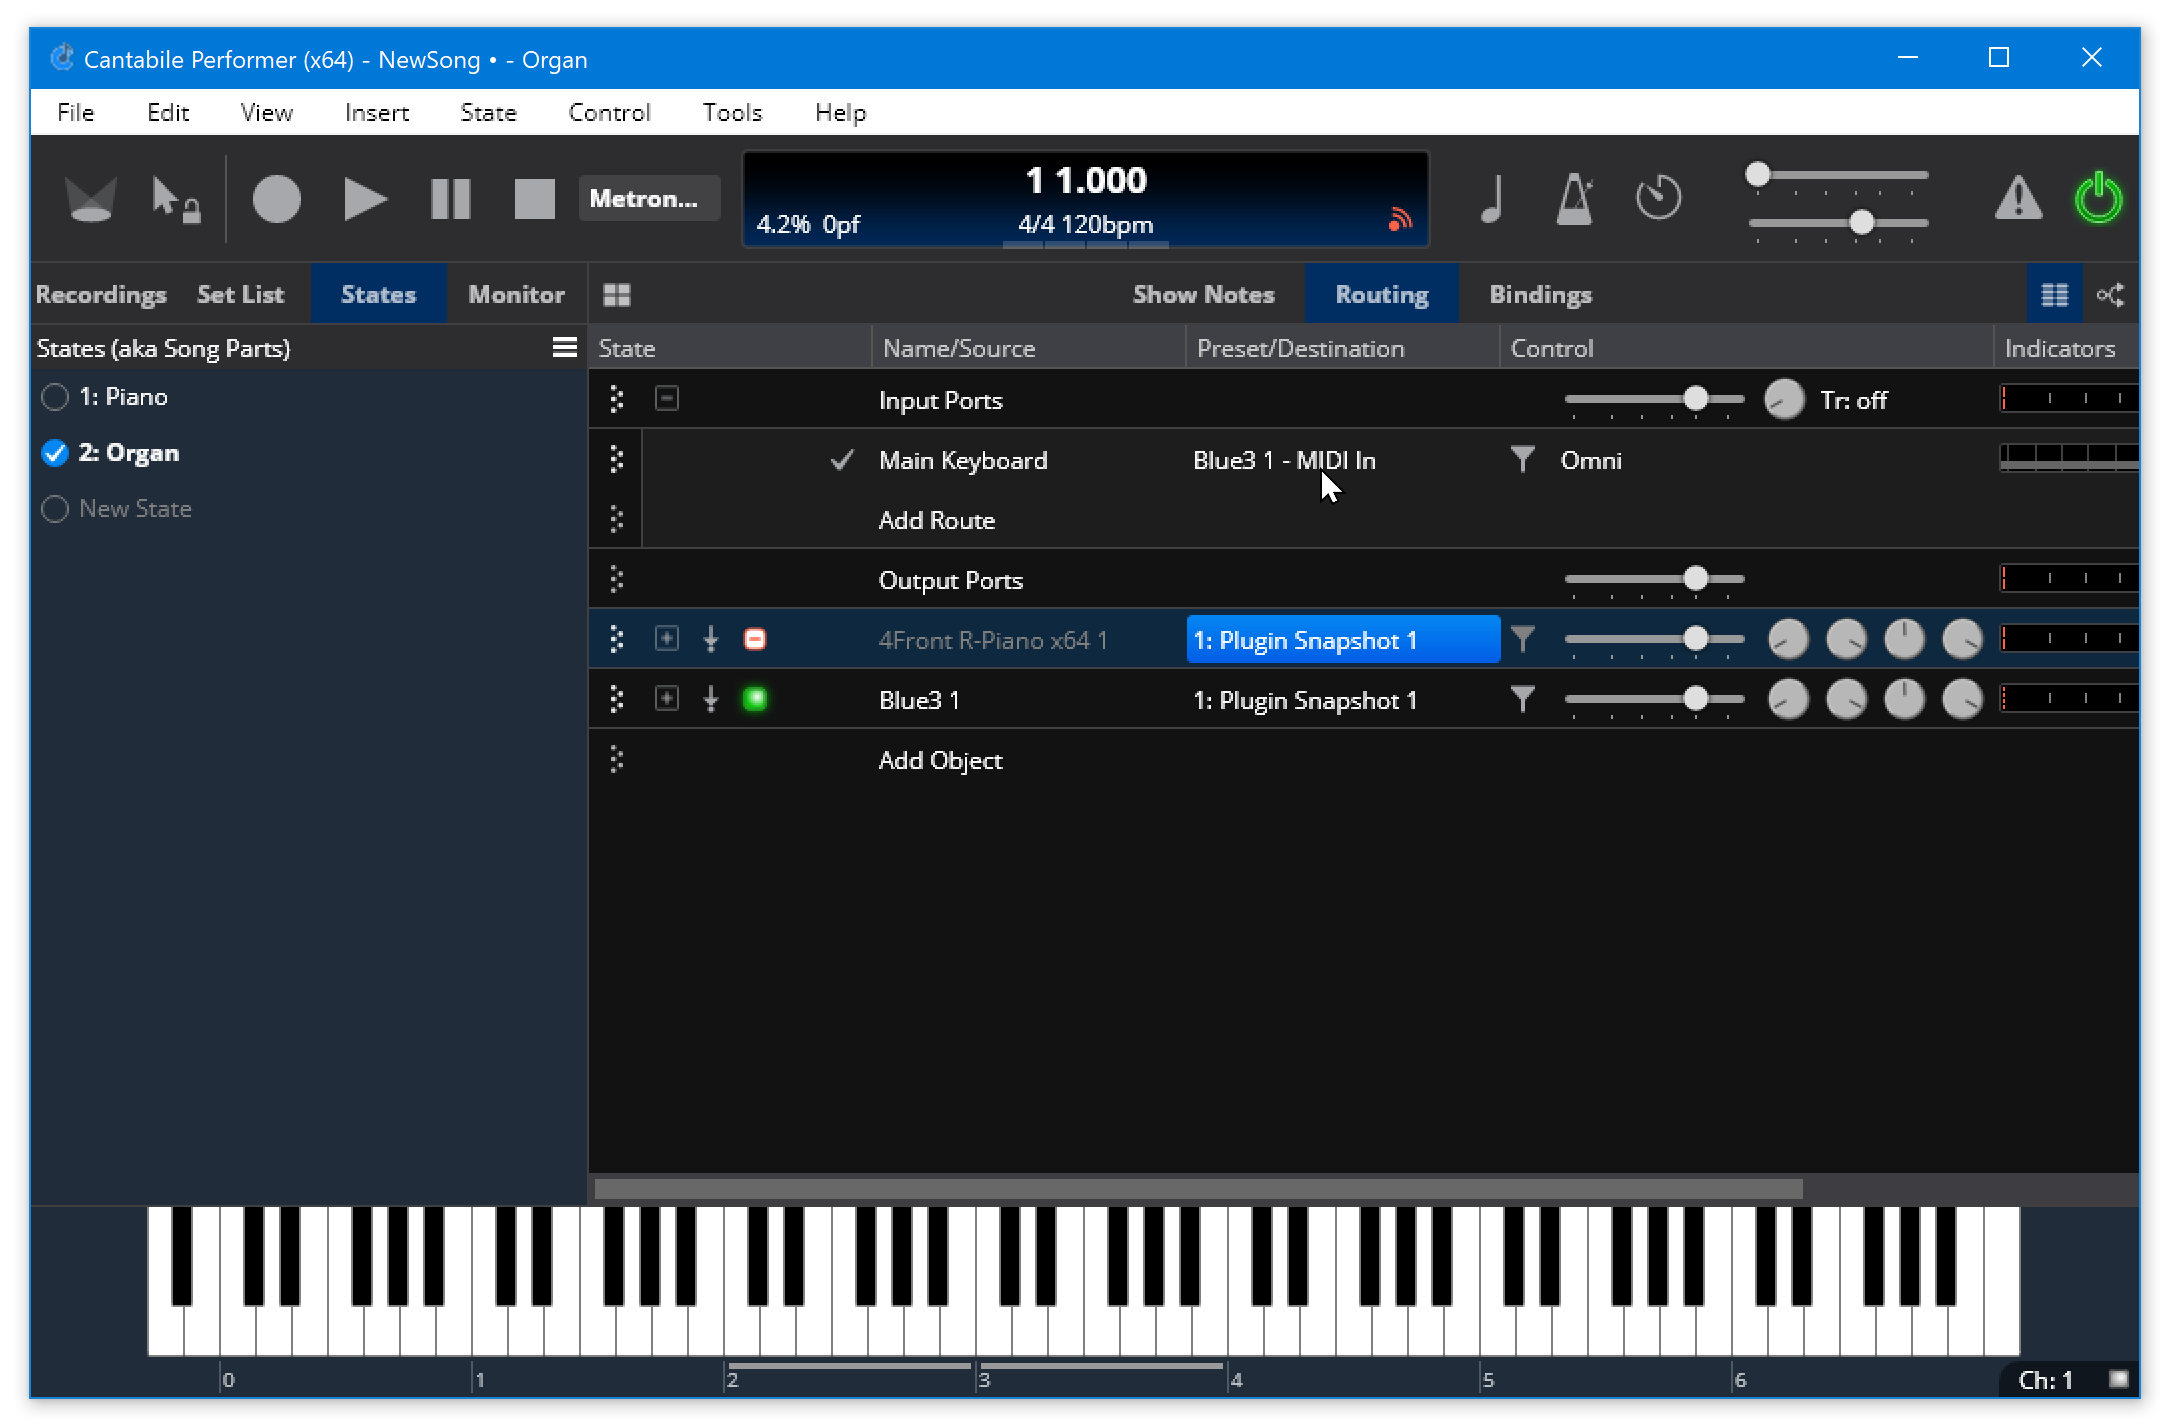Switch to the Bindings tab

(x=1541, y=295)
